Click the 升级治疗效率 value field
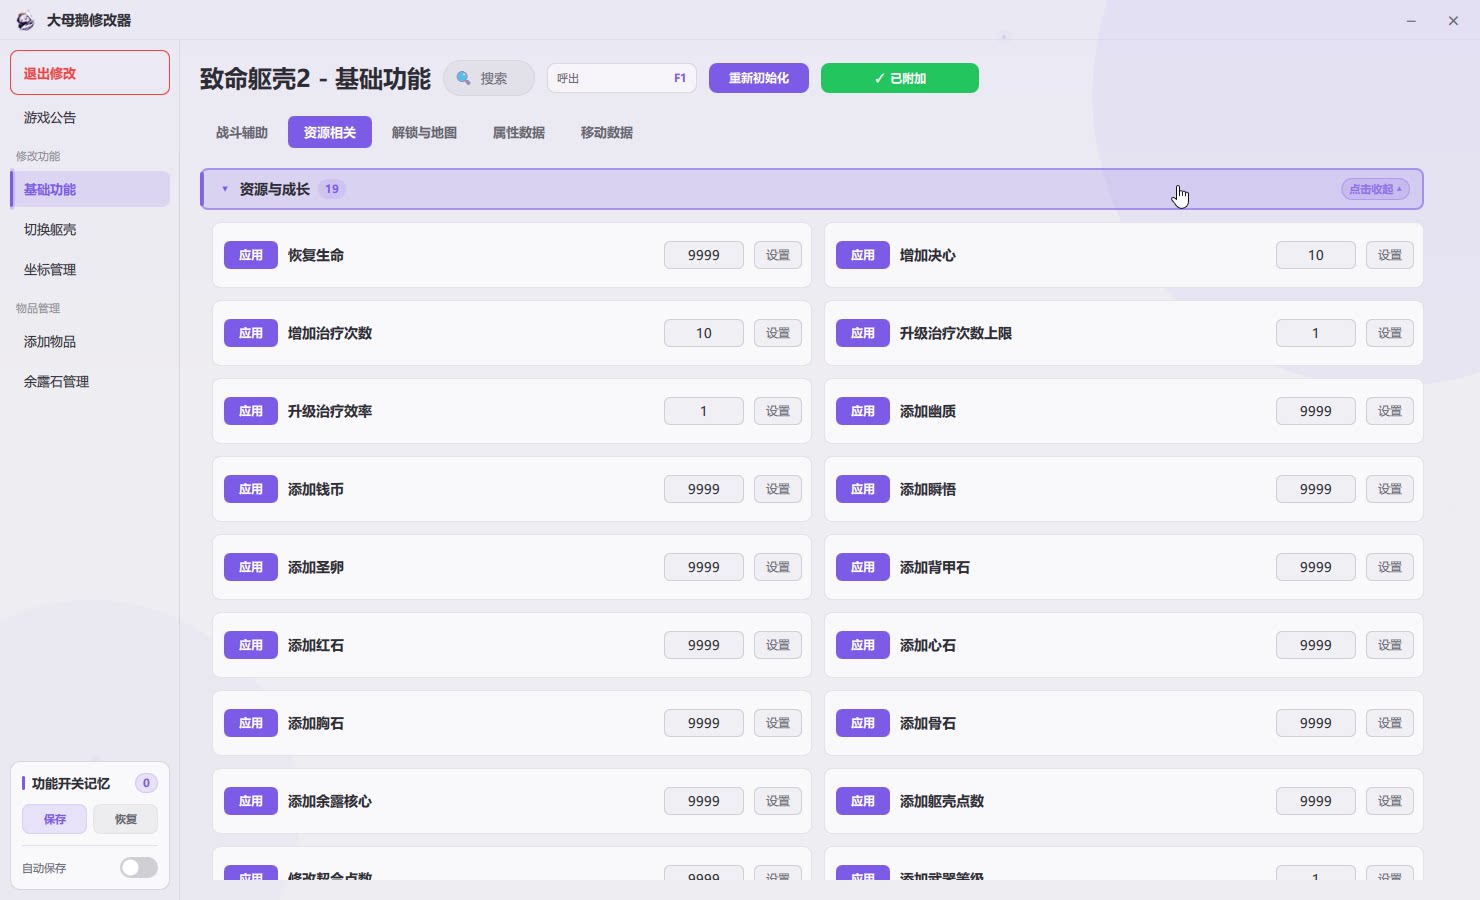The height and width of the screenshot is (900, 1480). coord(704,411)
